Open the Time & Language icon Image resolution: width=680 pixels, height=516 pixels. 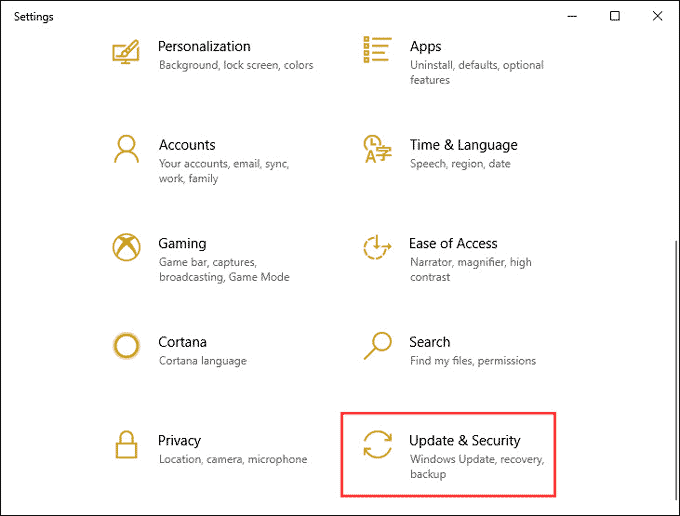point(377,149)
